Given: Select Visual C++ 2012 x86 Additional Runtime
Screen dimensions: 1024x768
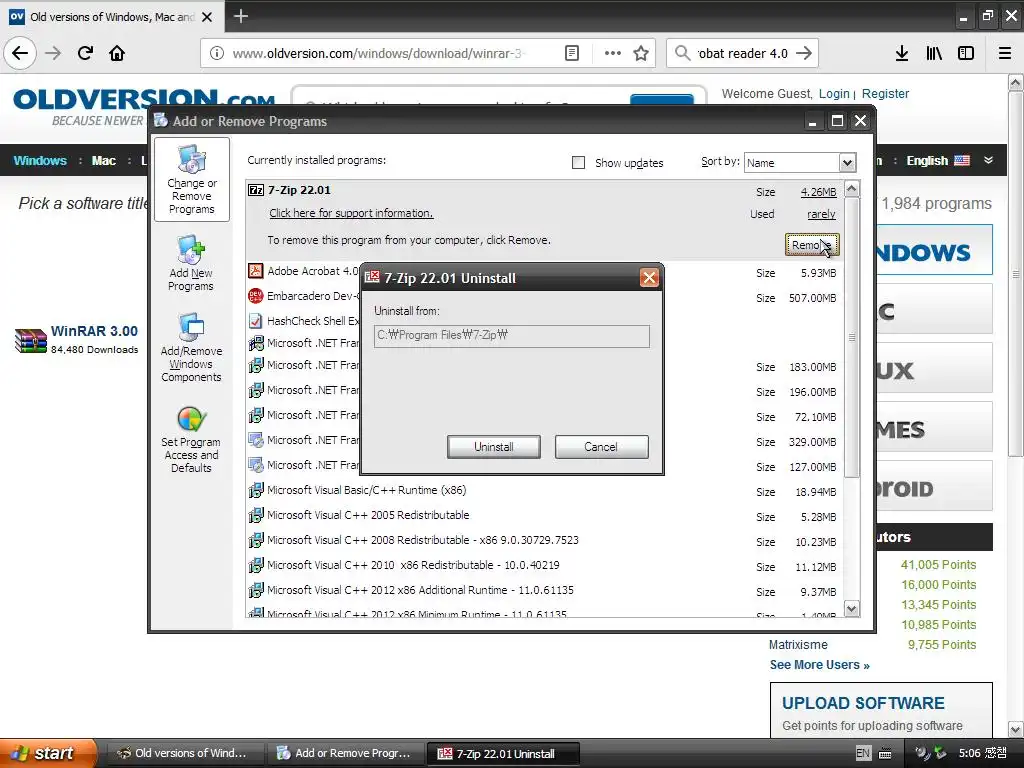Looking at the screenshot, I should (x=420, y=590).
